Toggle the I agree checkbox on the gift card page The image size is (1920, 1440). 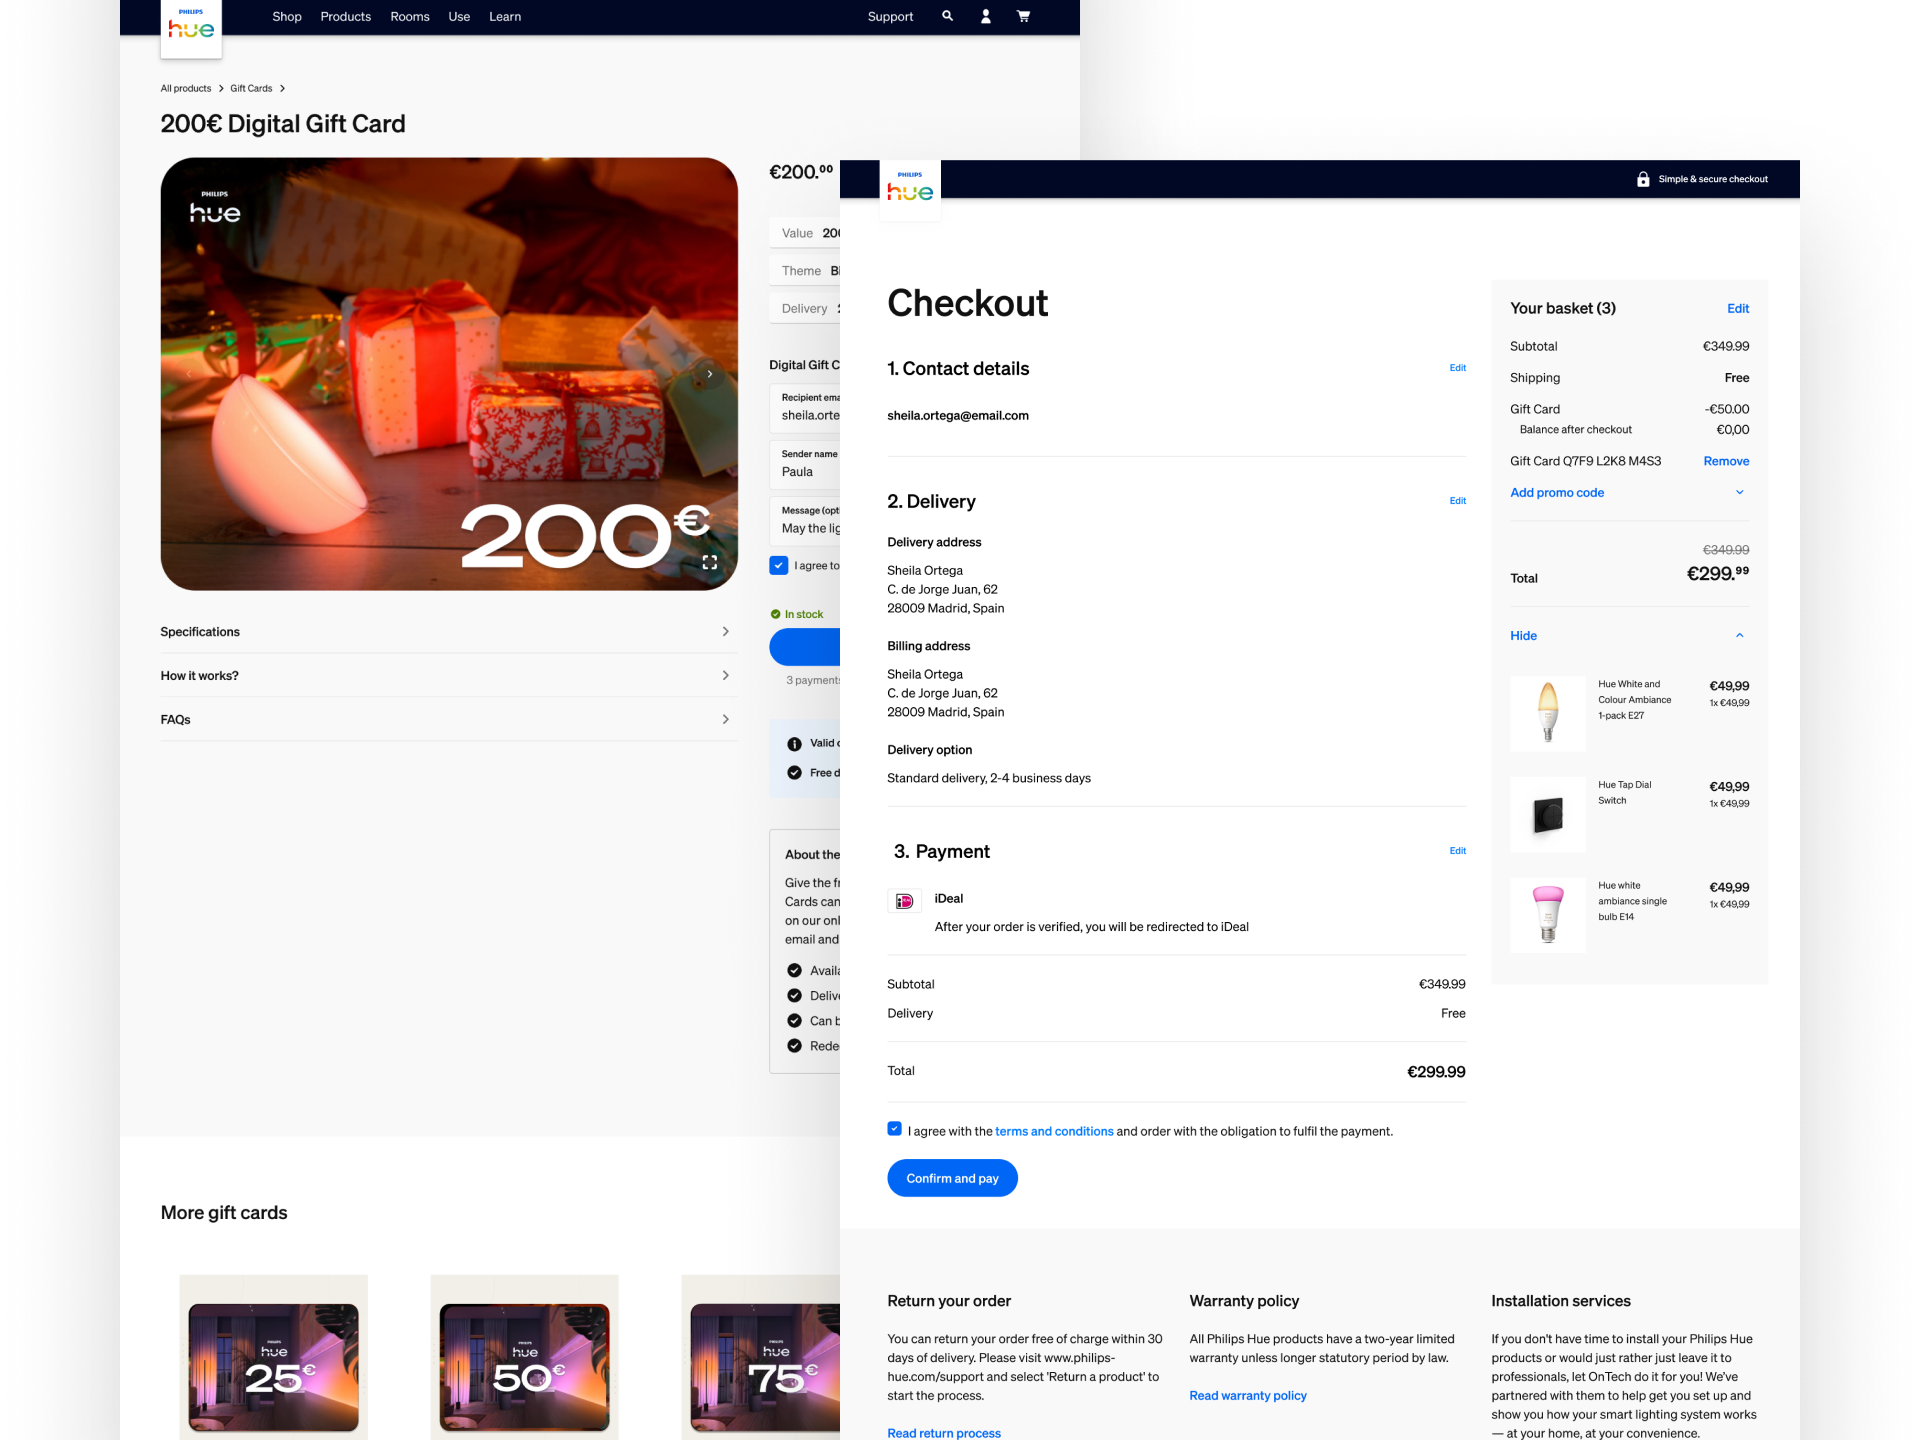[779, 565]
